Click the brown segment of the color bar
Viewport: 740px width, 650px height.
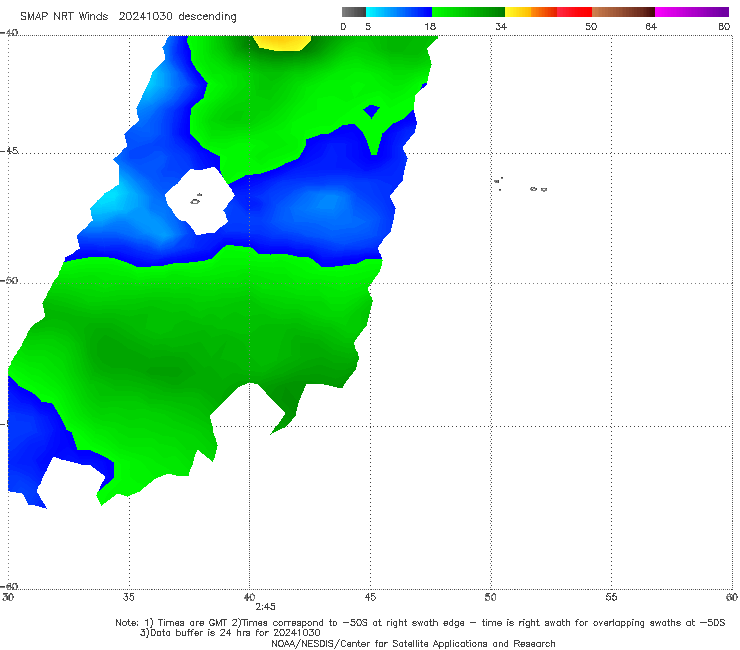coord(623,12)
